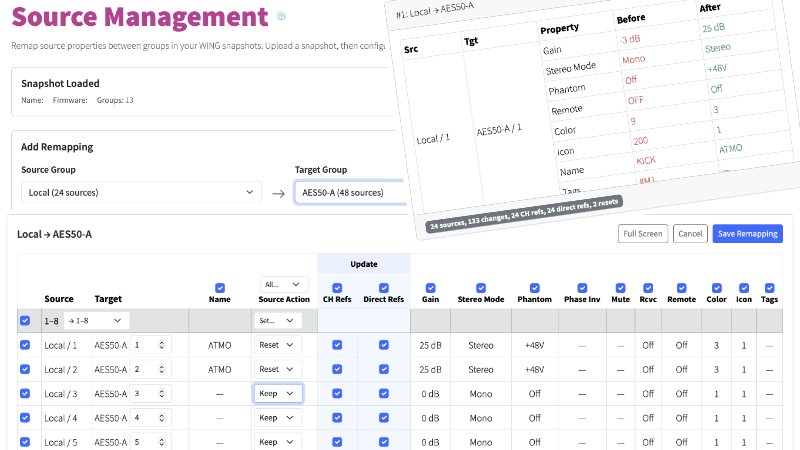Toggle the Local / 3 row checkbox
The width and height of the screenshot is (800, 450).
(x=25, y=393)
